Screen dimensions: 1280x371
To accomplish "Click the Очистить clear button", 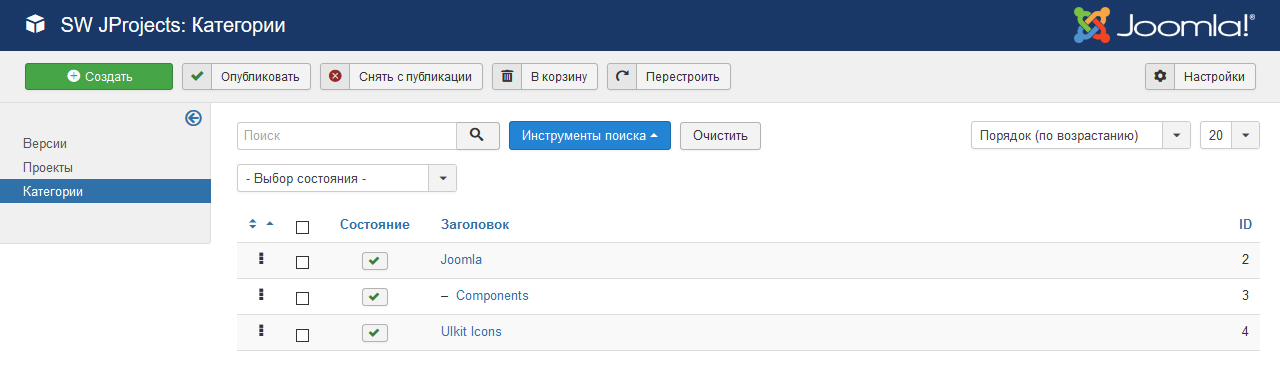I will (720, 136).
